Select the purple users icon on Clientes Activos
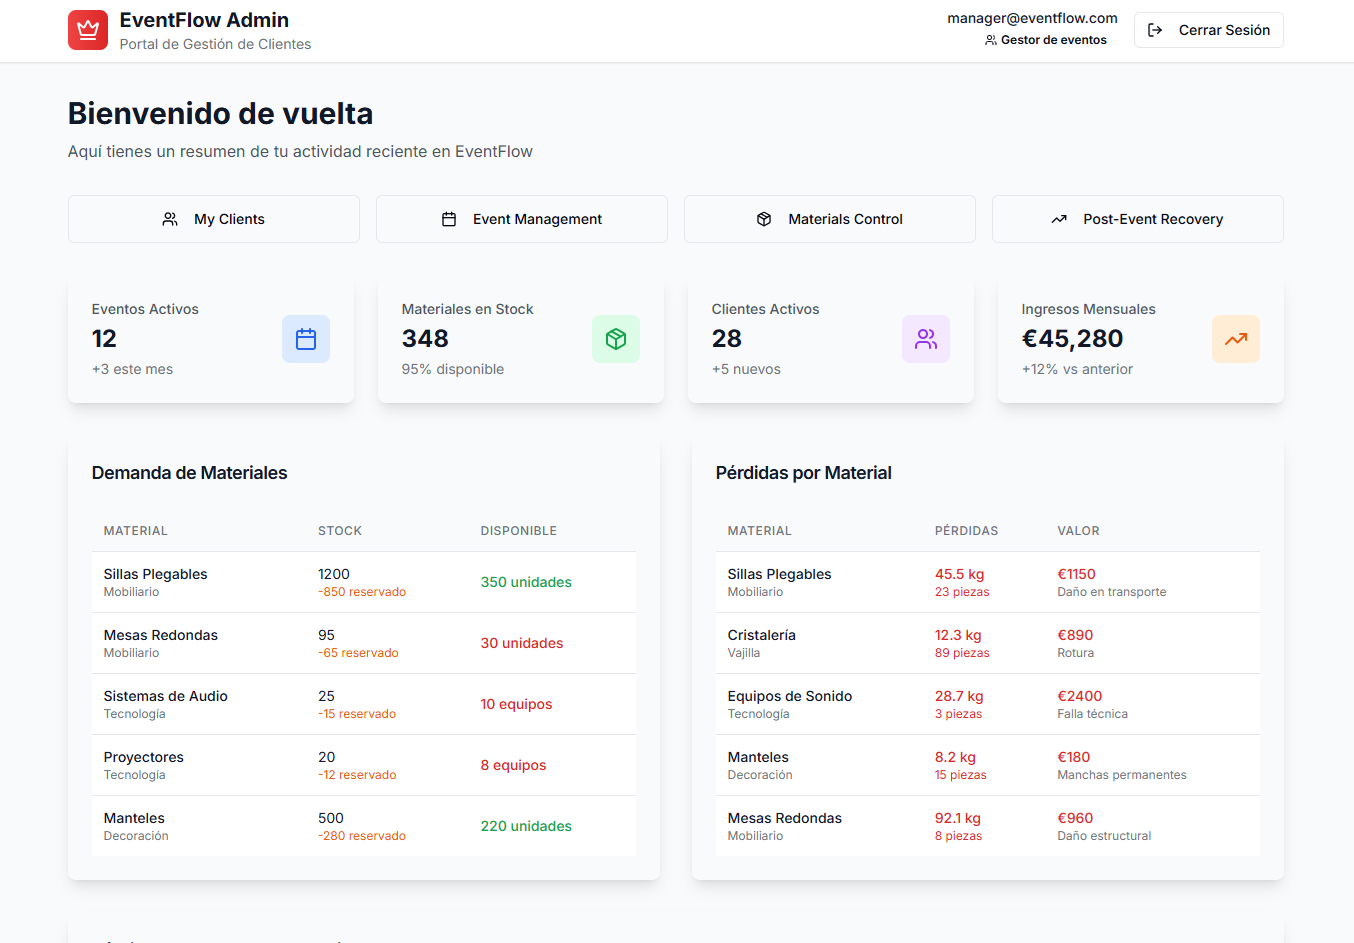This screenshot has width=1354, height=943. (x=926, y=339)
